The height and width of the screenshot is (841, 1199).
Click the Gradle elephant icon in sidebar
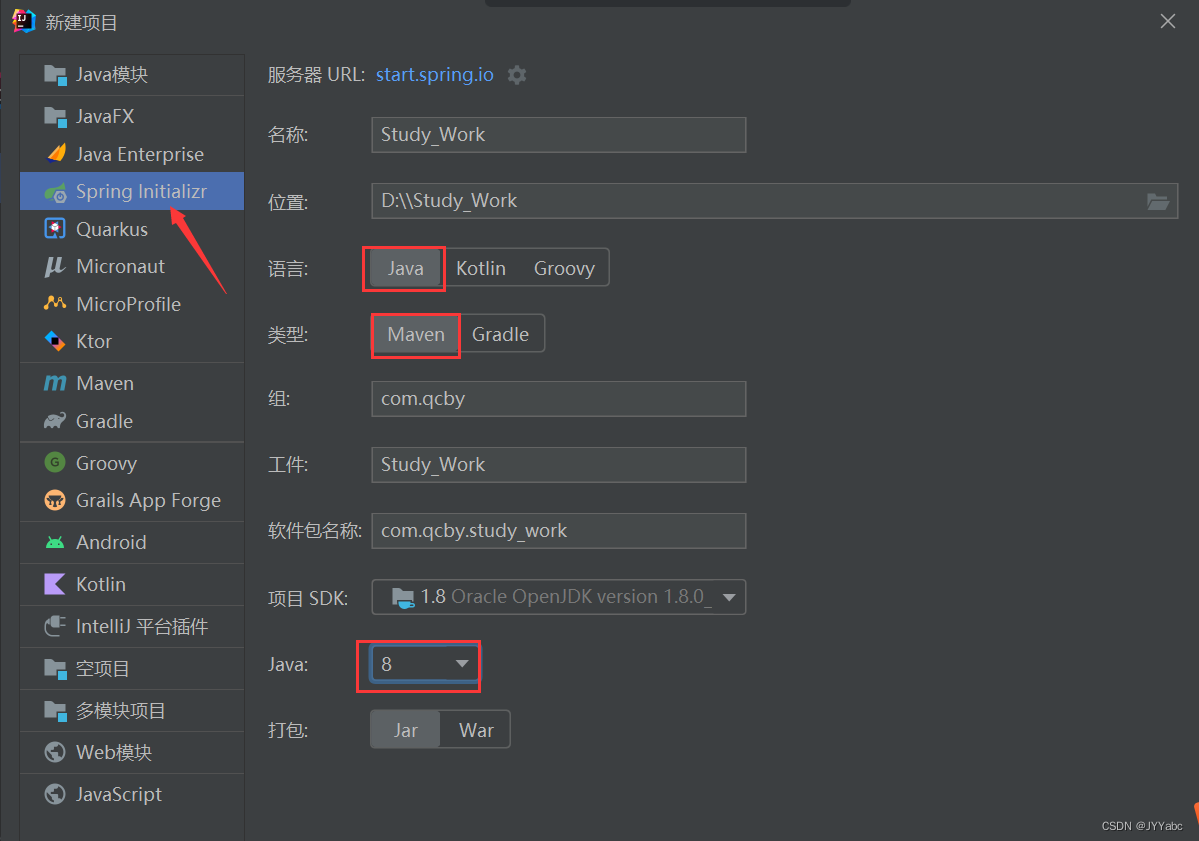coord(55,421)
